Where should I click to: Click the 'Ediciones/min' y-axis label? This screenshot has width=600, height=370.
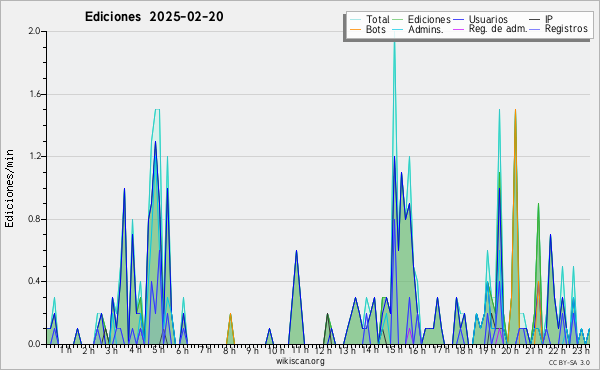9,188
